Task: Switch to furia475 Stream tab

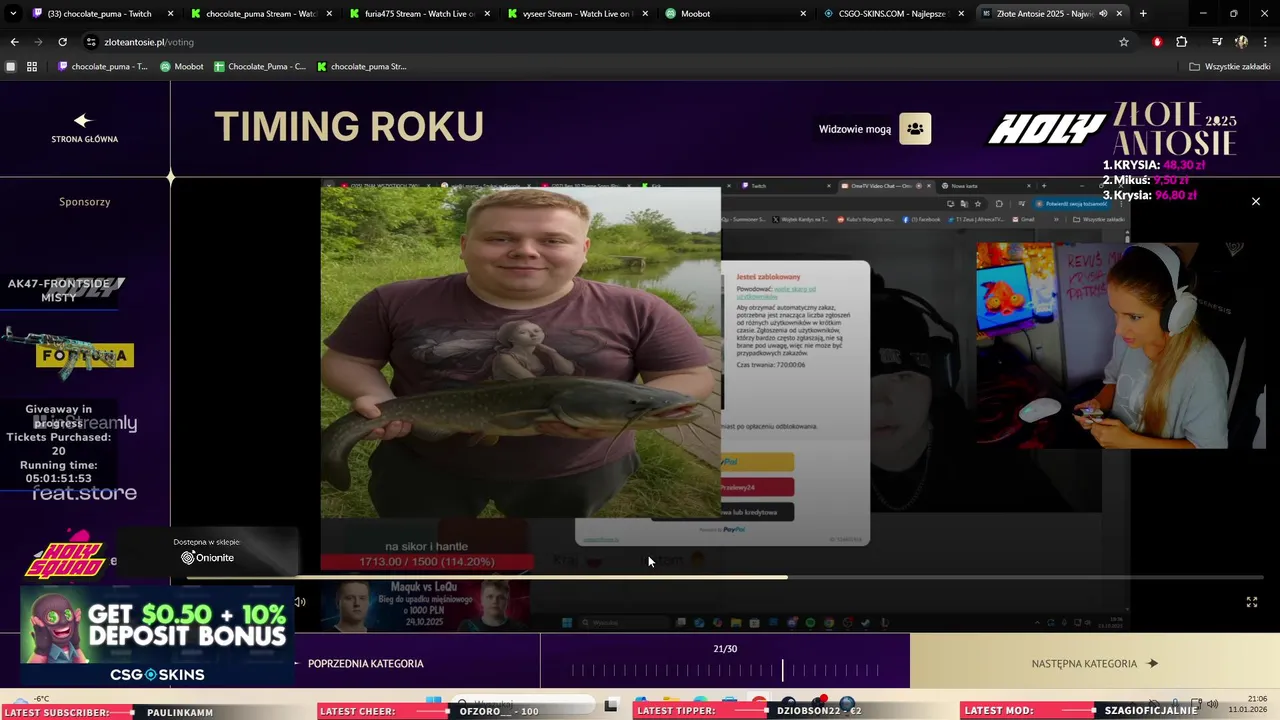Action: pyautogui.click(x=420, y=14)
